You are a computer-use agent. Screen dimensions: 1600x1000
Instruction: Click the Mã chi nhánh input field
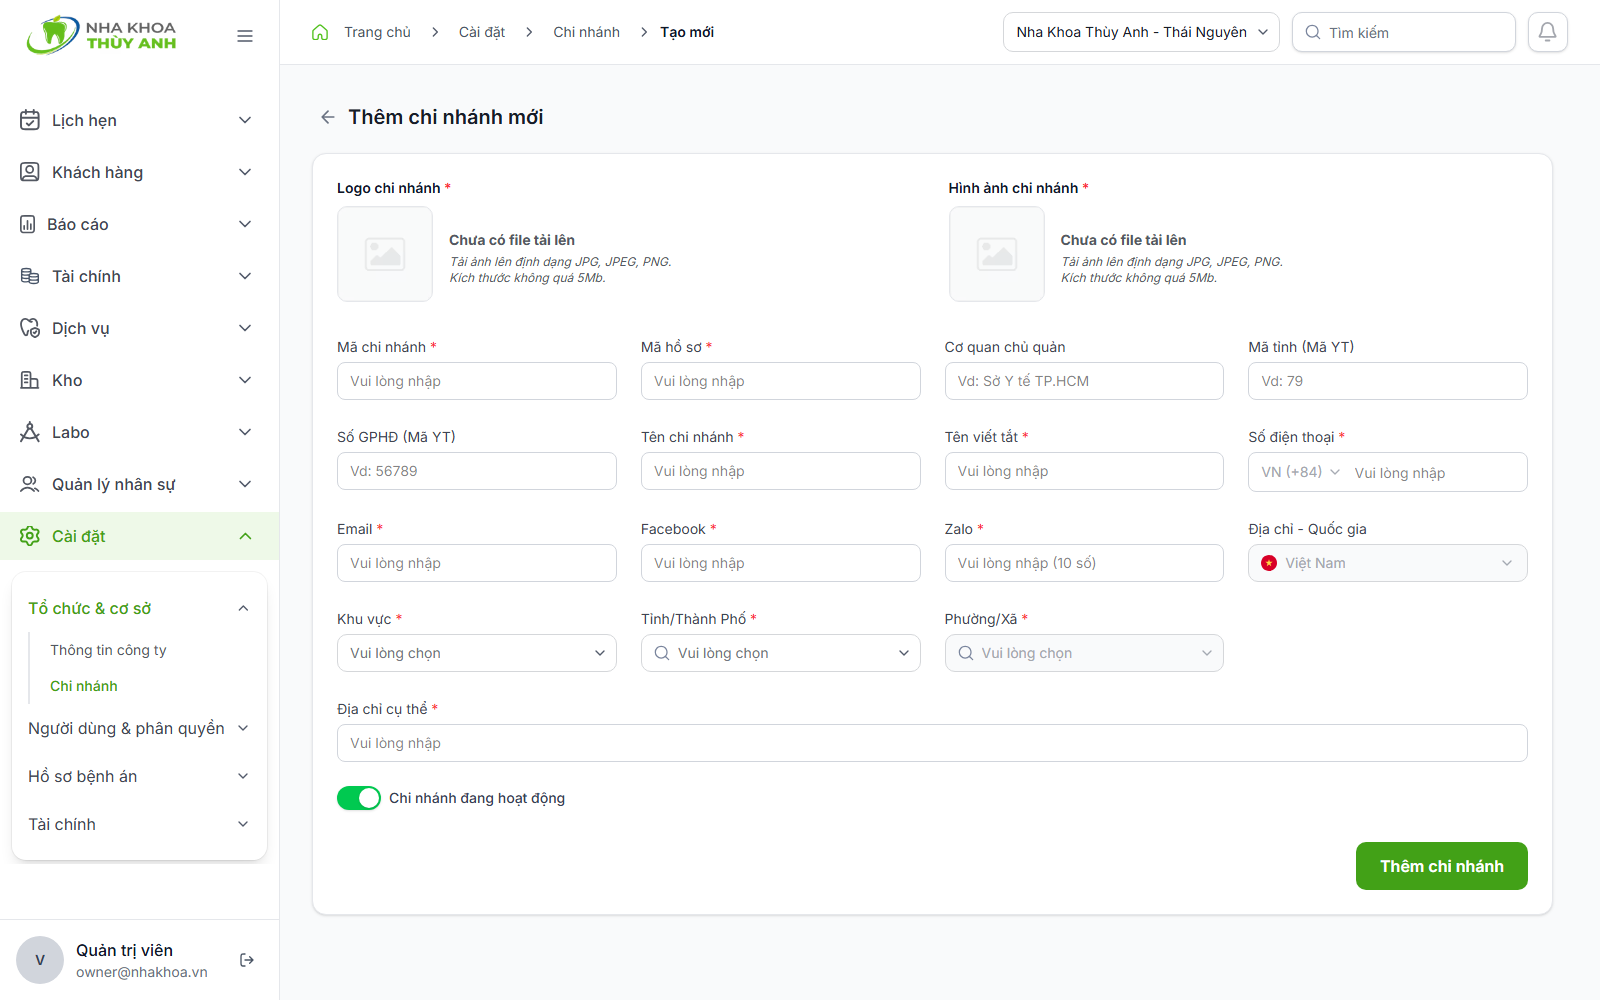(477, 381)
